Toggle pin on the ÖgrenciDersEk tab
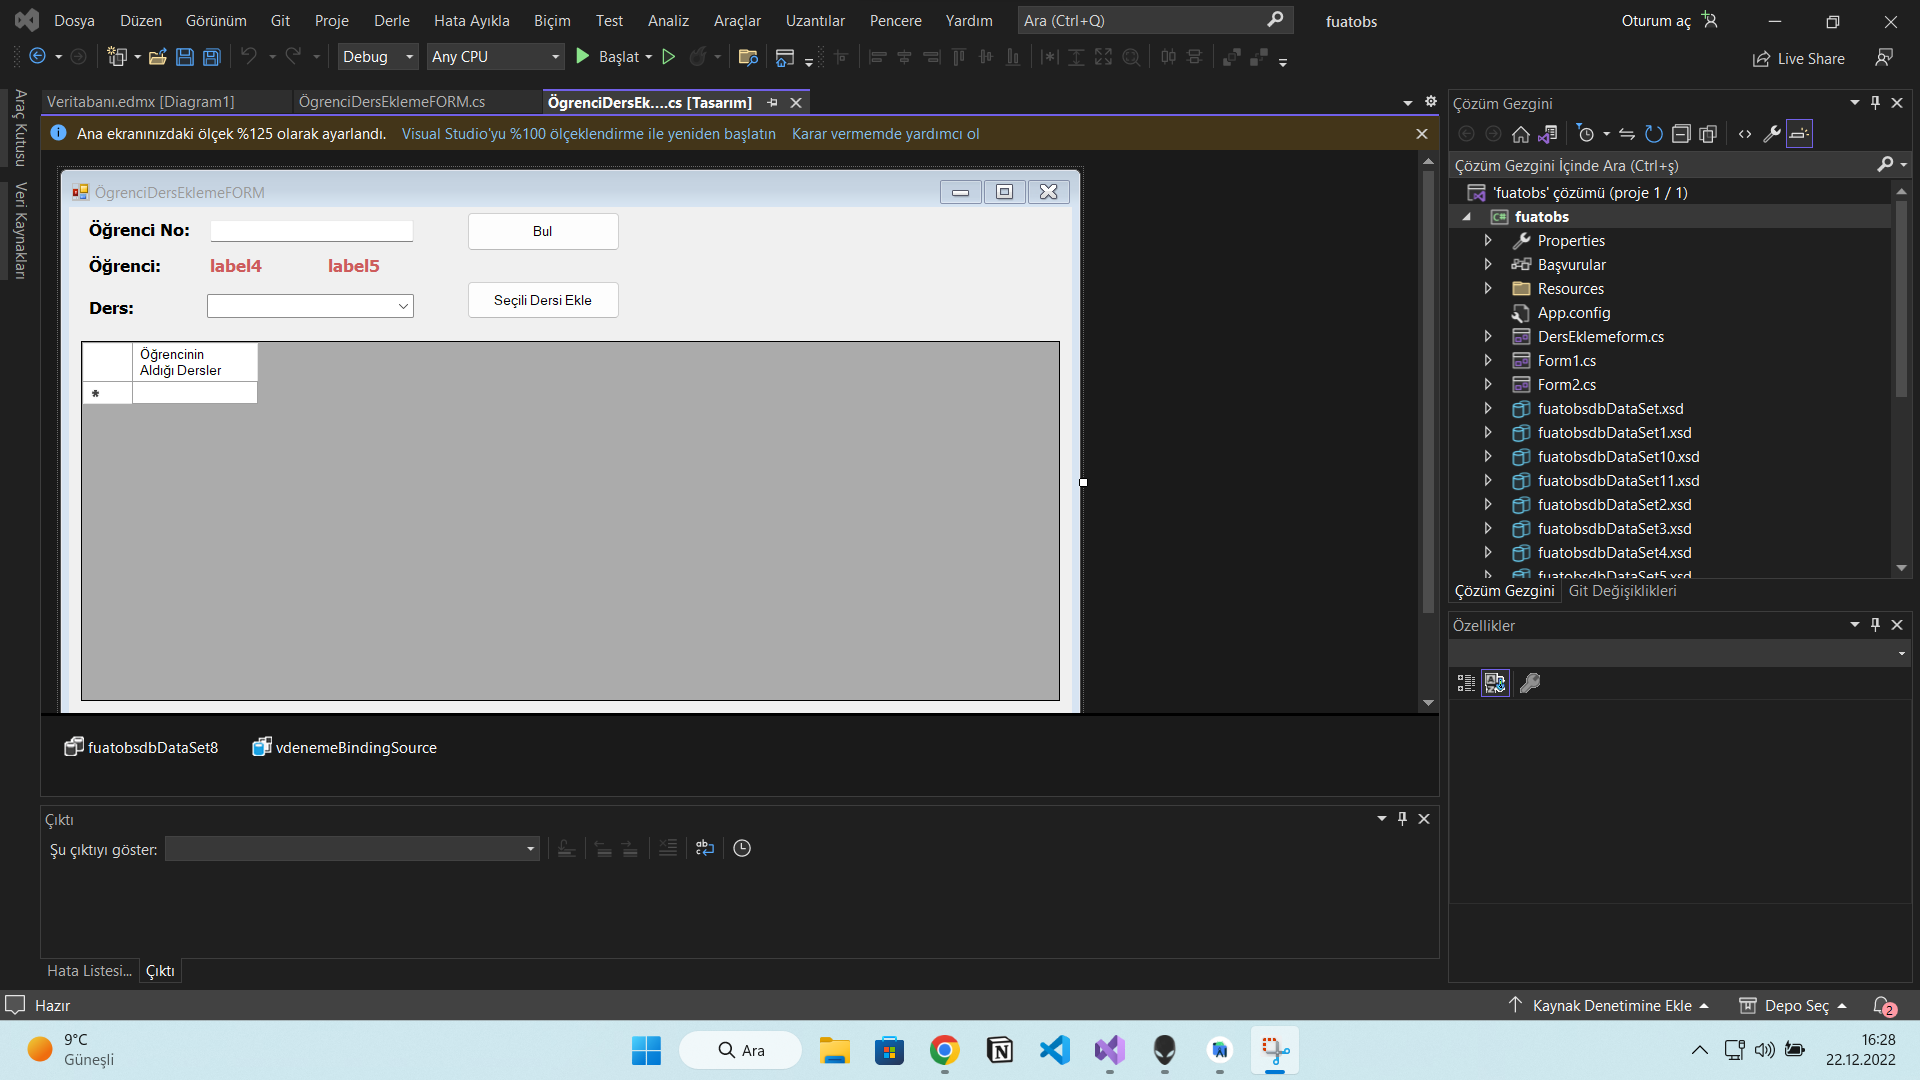The width and height of the screenshot is (1920, 1080). pos(772,102)
